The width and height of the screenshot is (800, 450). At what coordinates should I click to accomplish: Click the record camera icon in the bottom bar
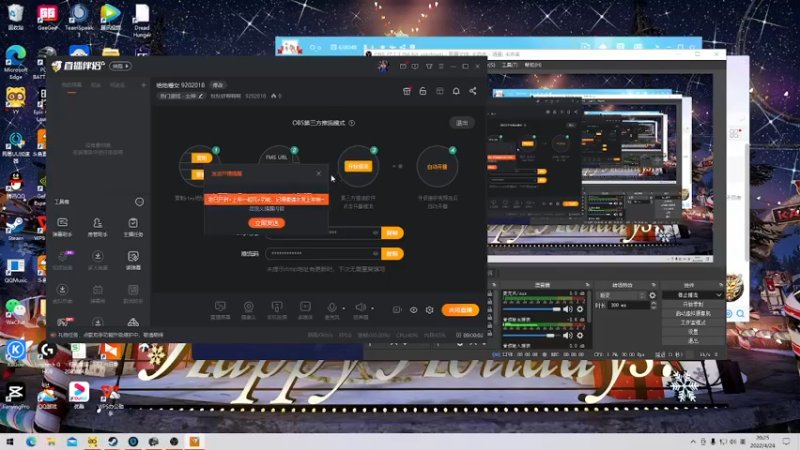(x=397, y=310)
